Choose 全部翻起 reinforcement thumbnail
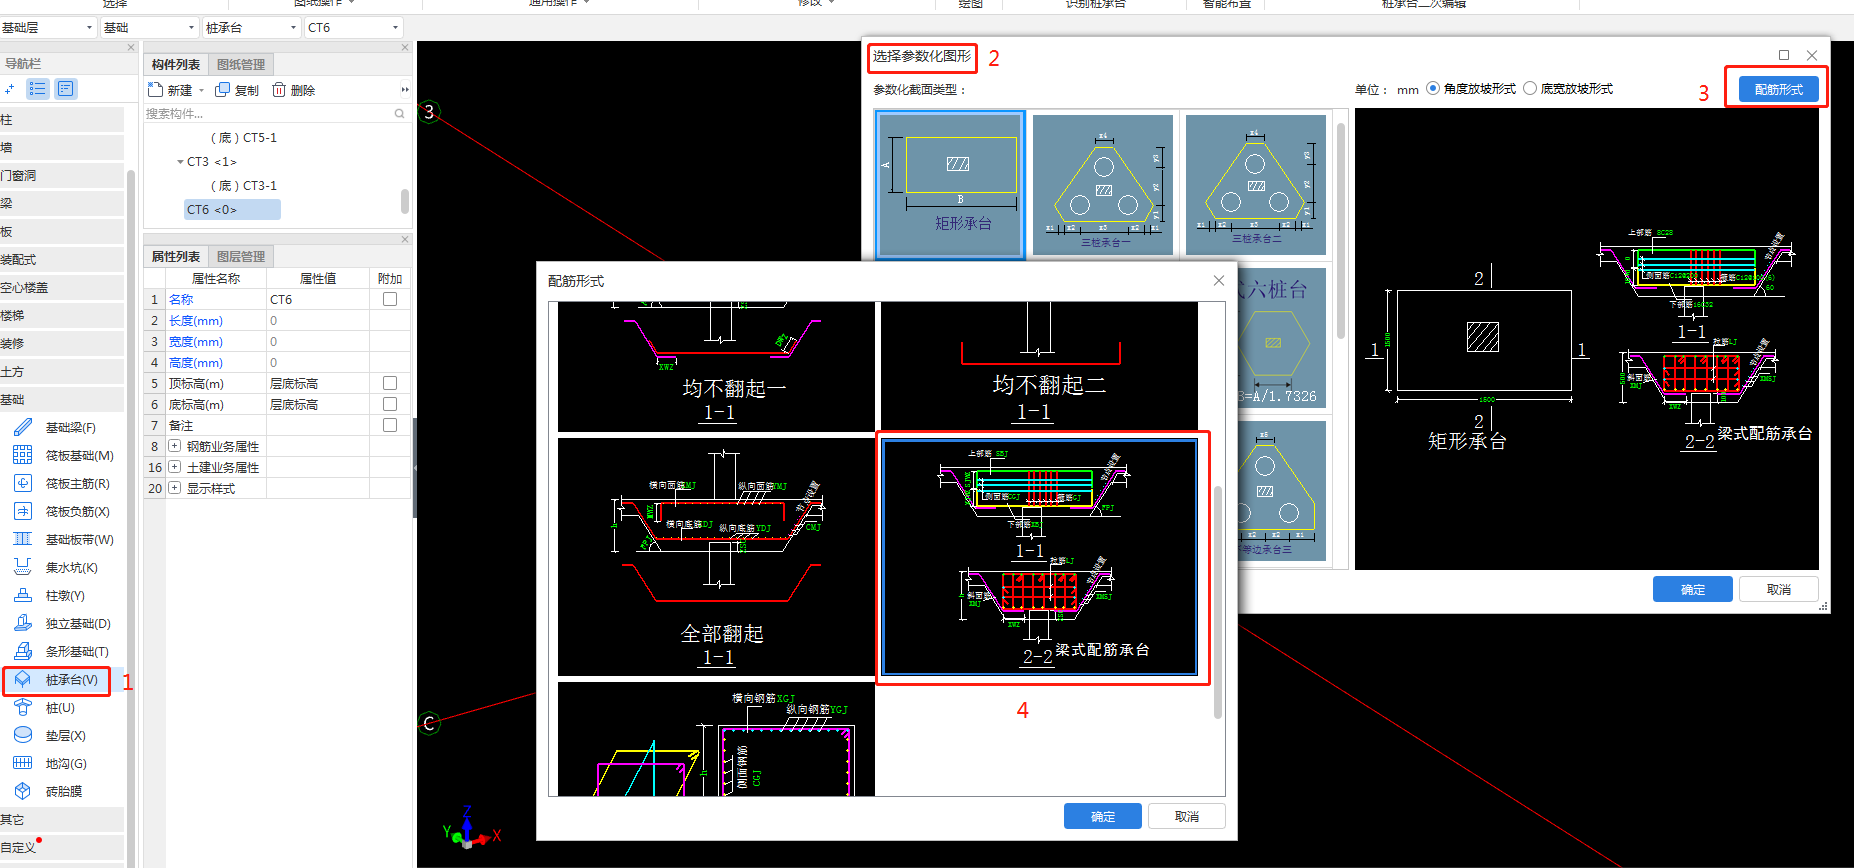Image resolution: width=1854 pixels, height=868 pixels. click(x=716, y=557)
